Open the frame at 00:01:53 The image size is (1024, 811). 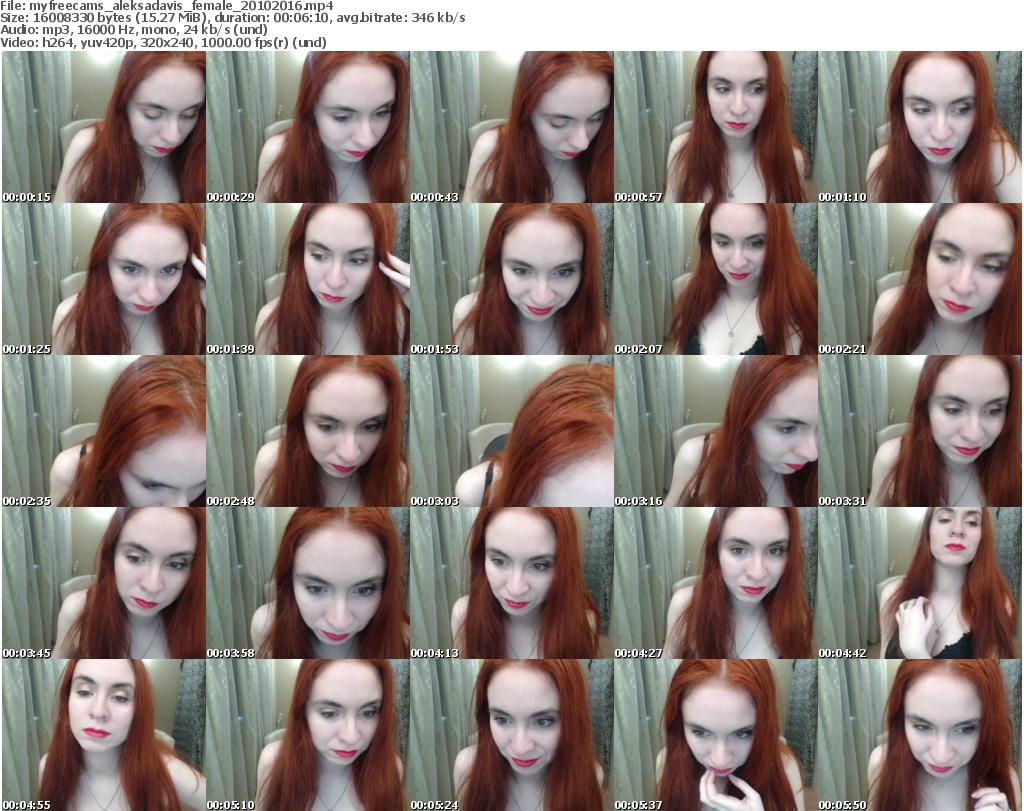click(x=511, y=279)
